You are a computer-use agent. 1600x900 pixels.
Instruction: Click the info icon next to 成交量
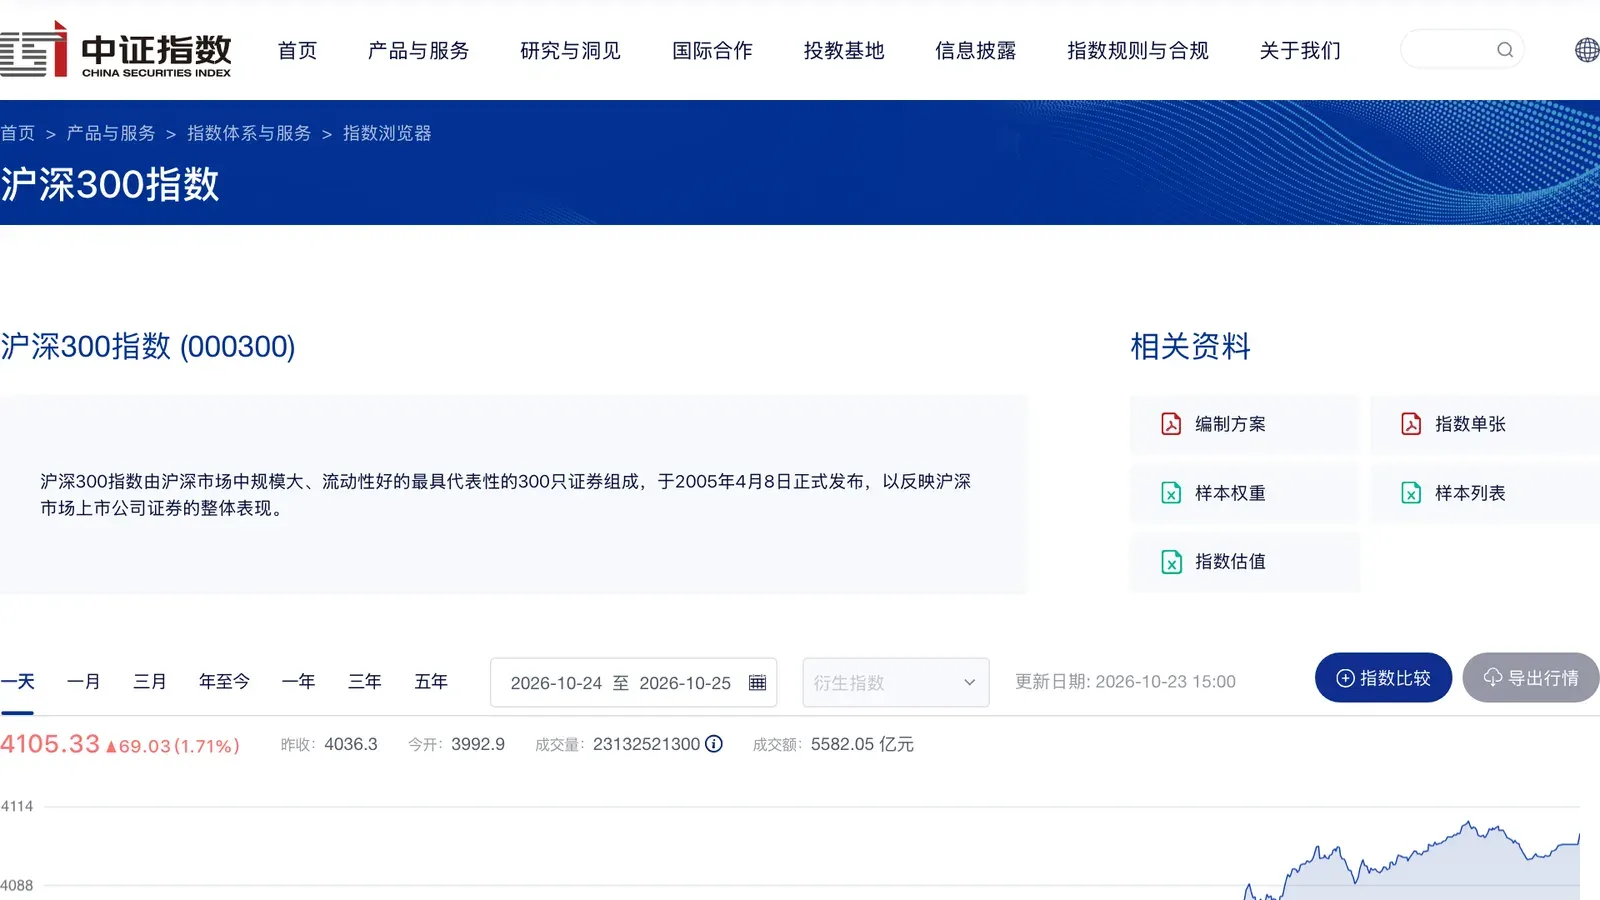point(714,744)
